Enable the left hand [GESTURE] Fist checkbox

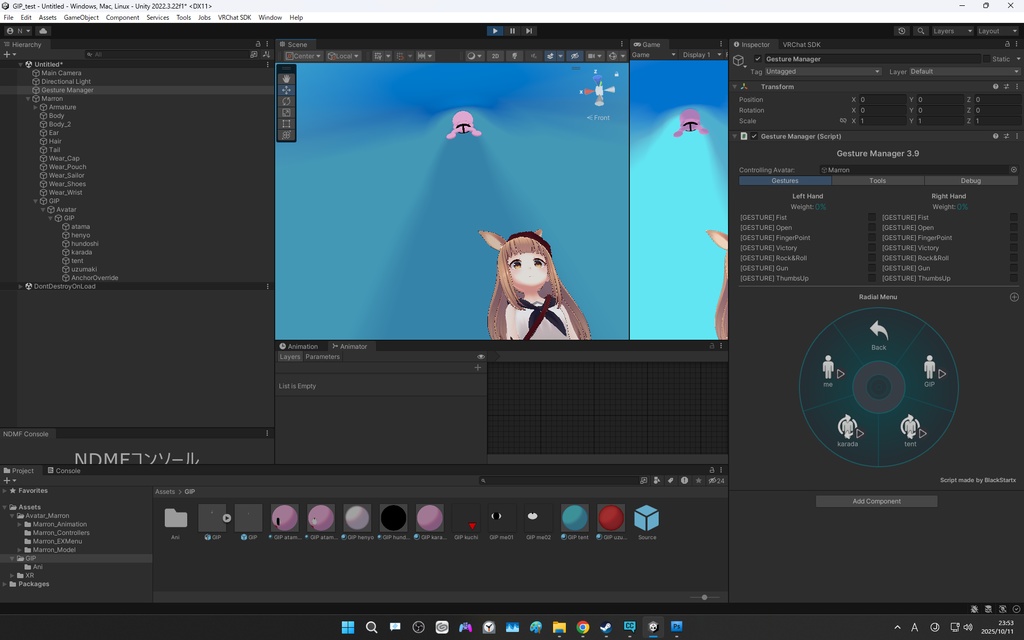(x=872, y=218)
